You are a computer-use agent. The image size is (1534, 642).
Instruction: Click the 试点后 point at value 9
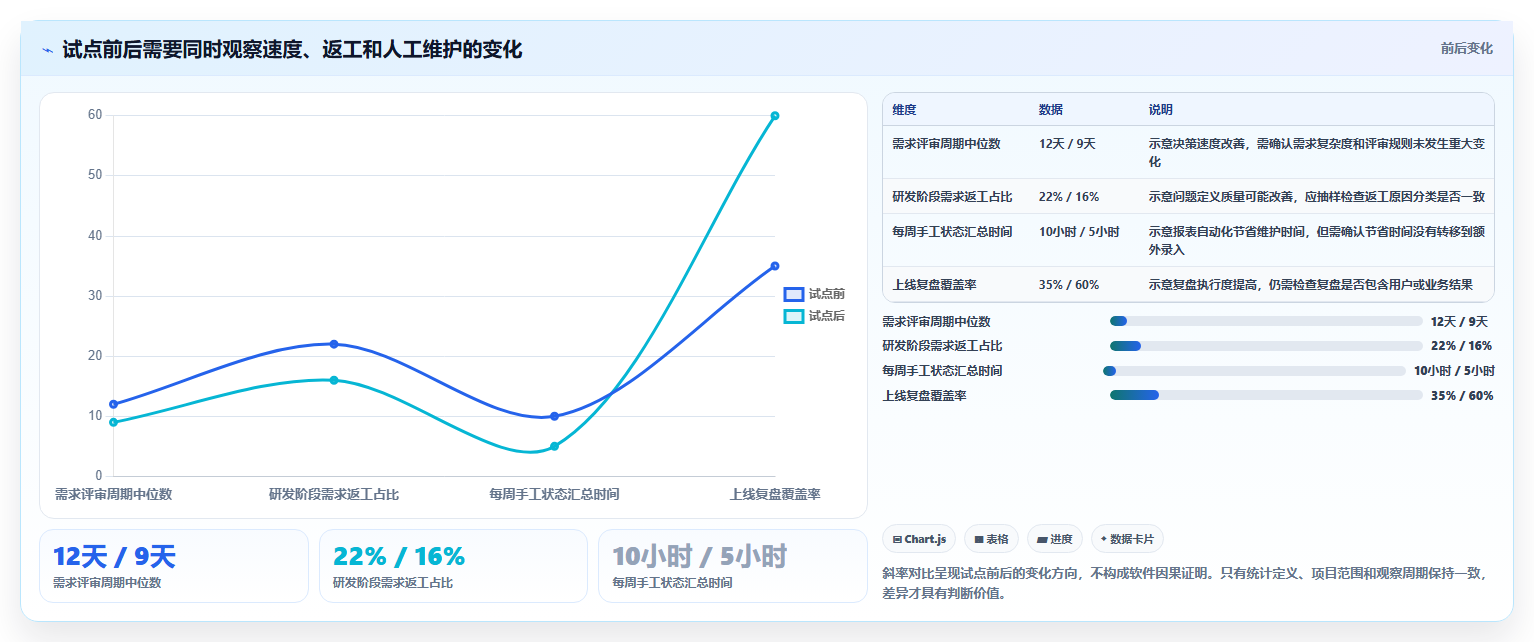pyautogui.click(x=113, y=422)
